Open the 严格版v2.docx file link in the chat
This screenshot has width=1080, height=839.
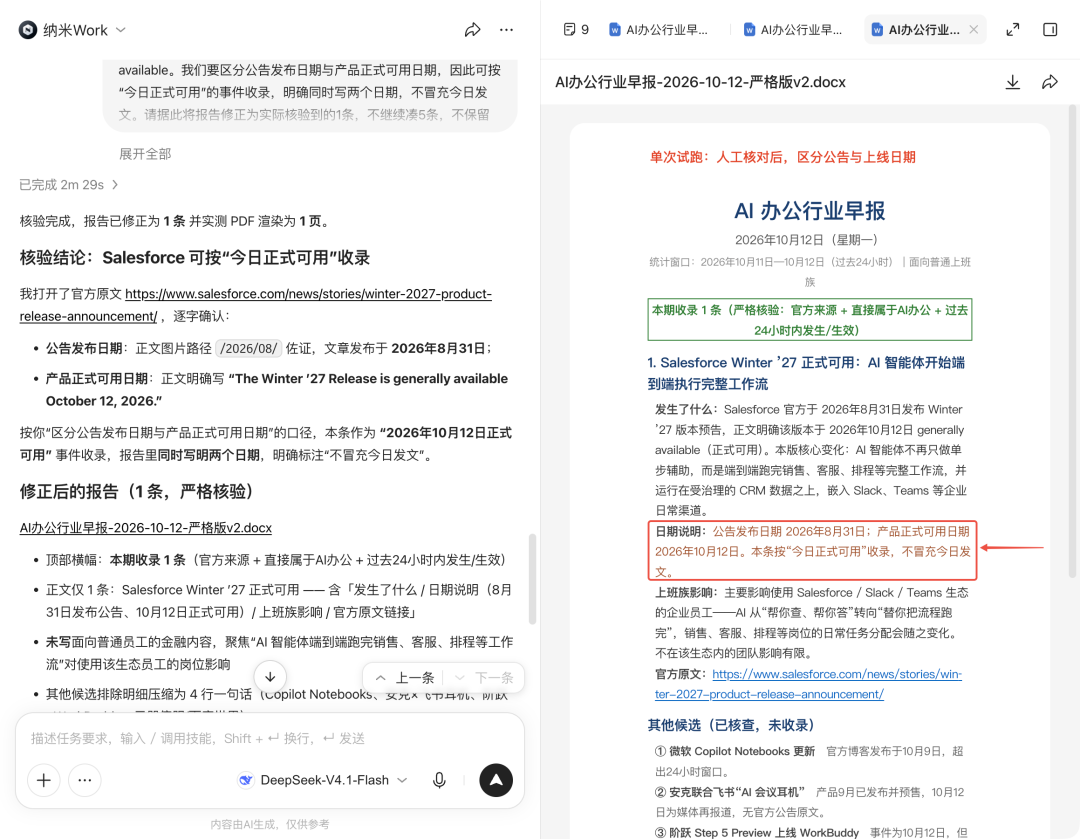coord(145,528)
